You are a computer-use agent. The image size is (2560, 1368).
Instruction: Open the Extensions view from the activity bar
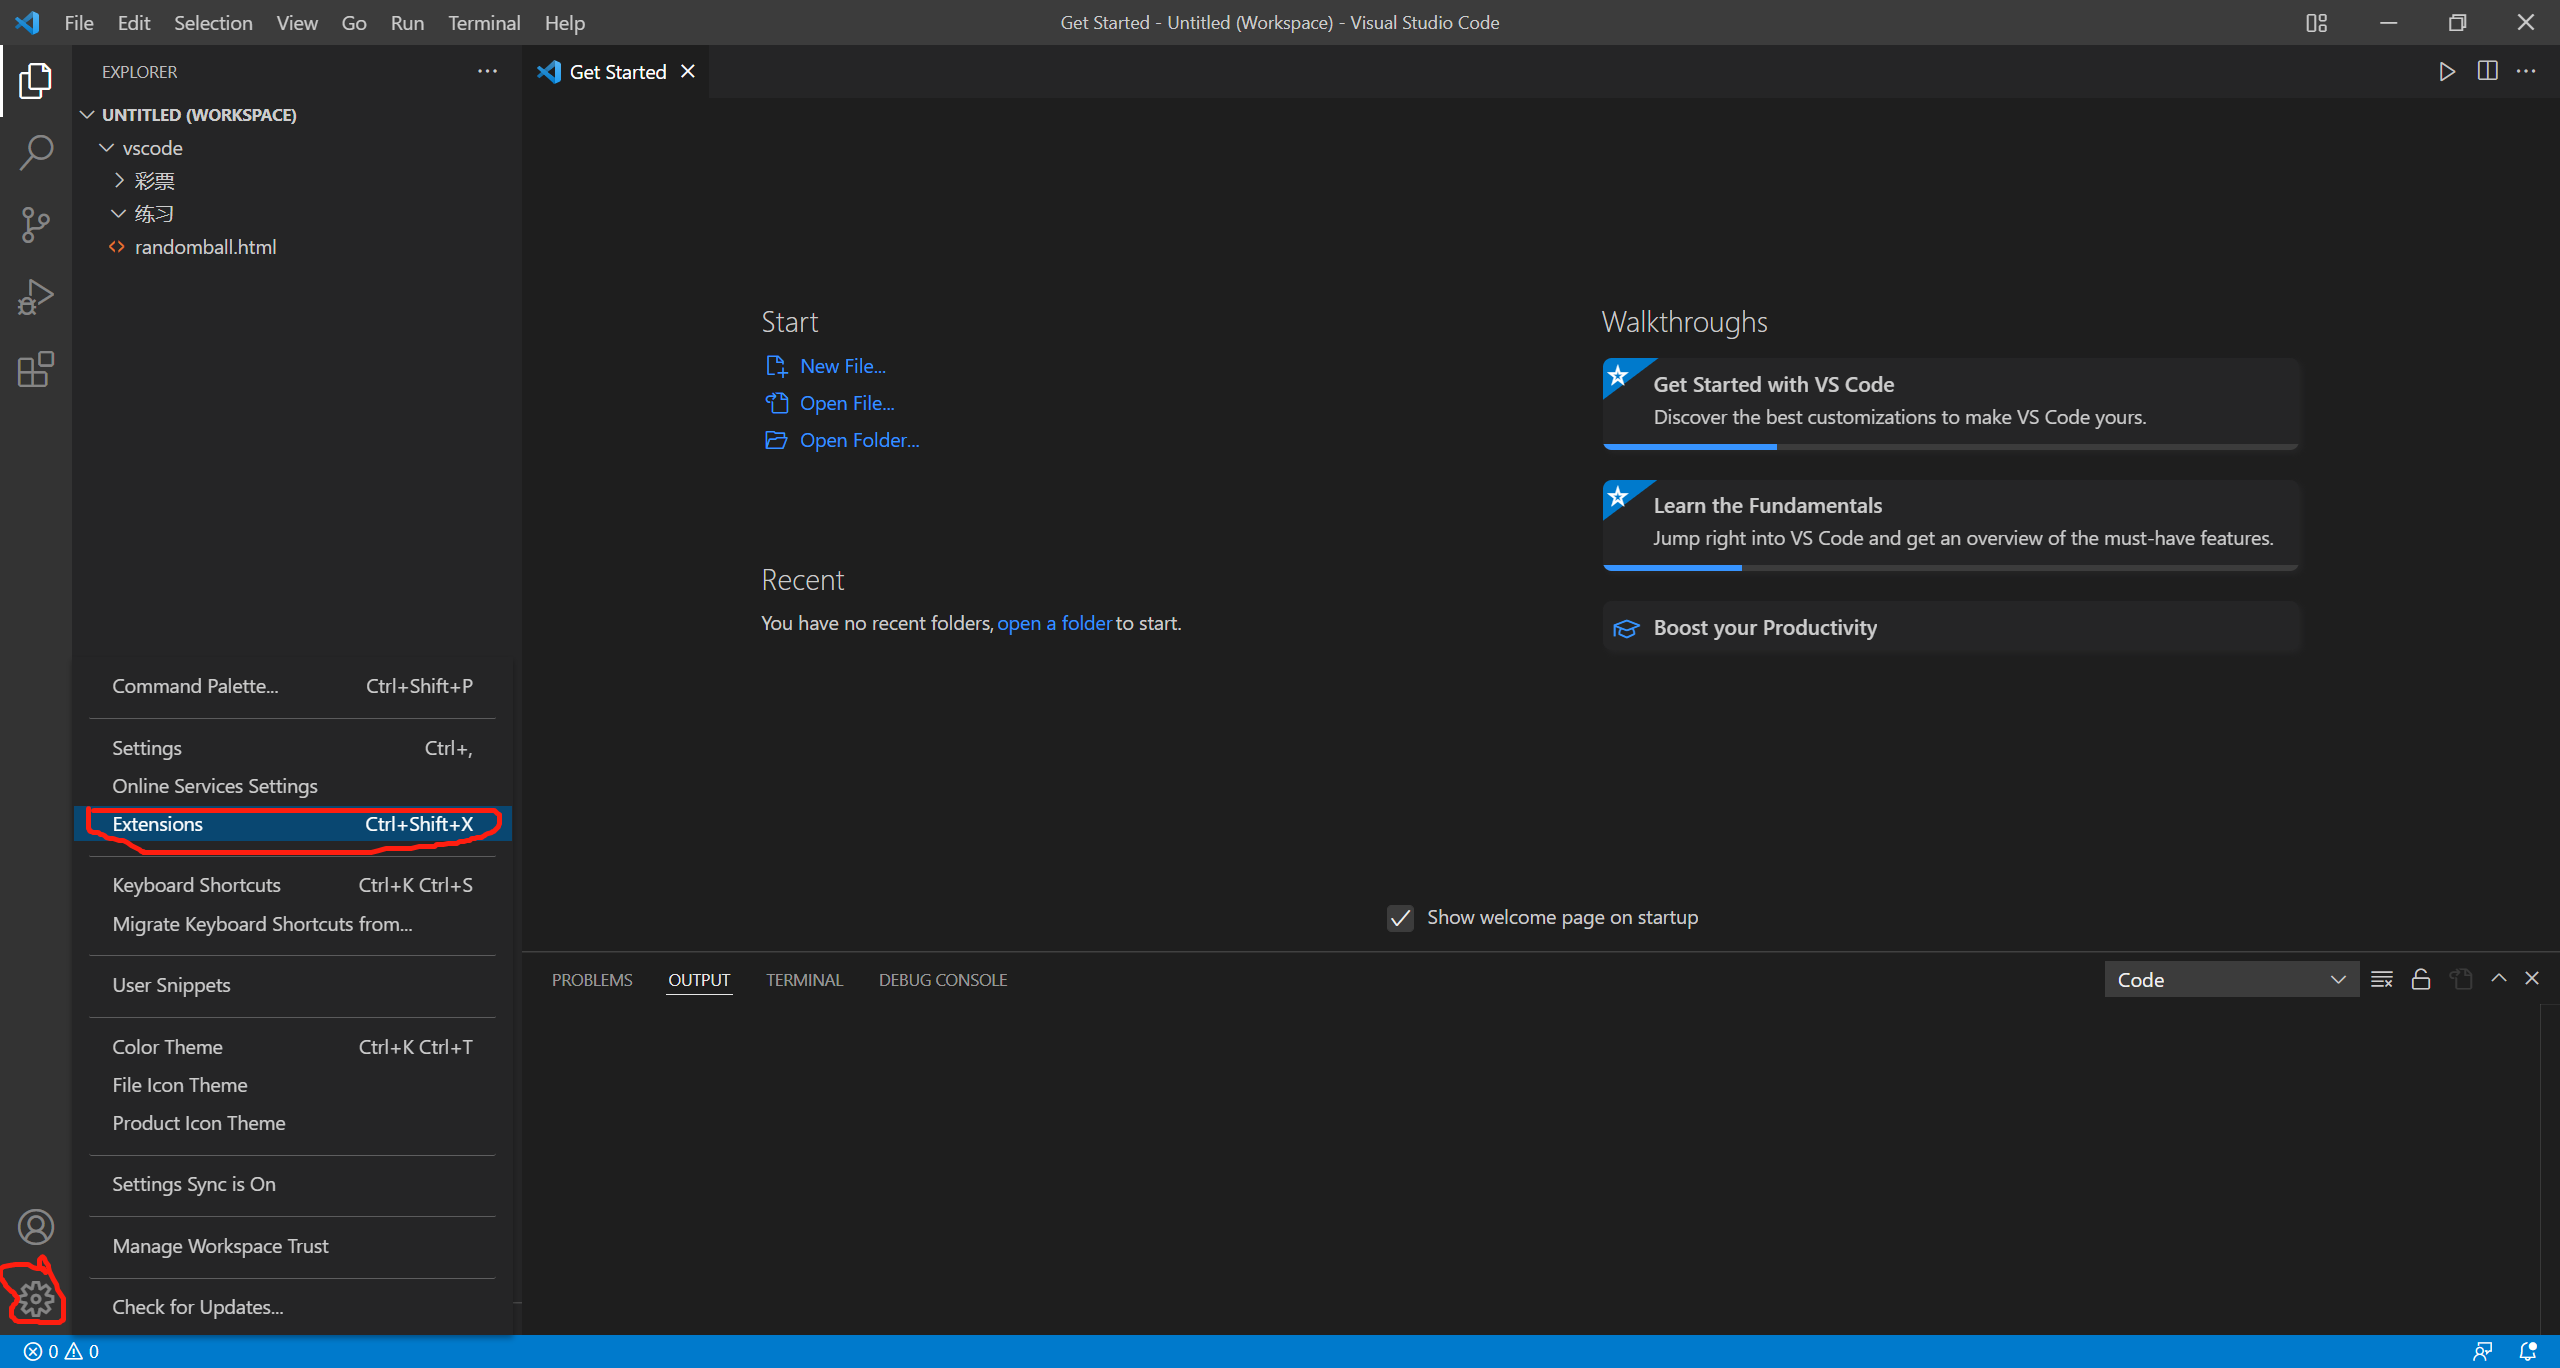click(35, 369)
